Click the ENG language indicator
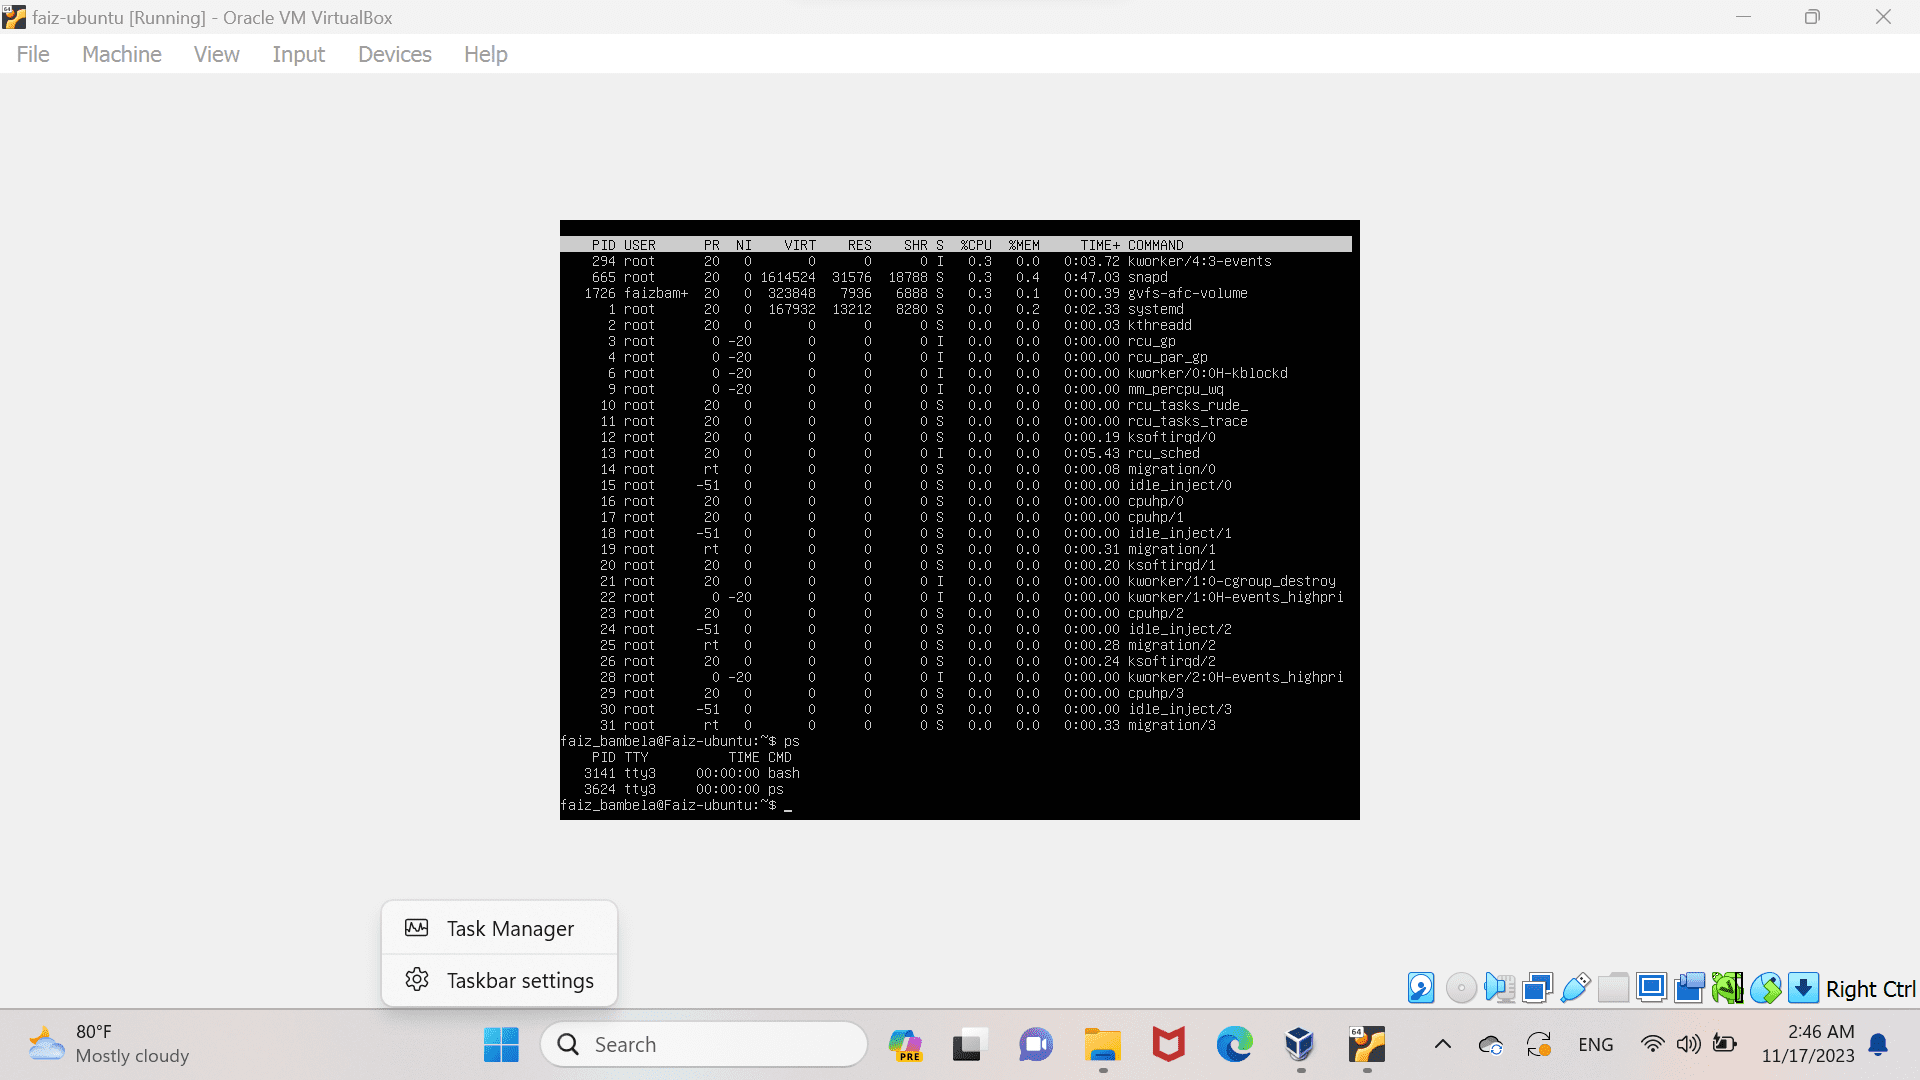The width and height of the screenshot is (1920, 1080). pyautogui.click(x=1596, y=1045)
